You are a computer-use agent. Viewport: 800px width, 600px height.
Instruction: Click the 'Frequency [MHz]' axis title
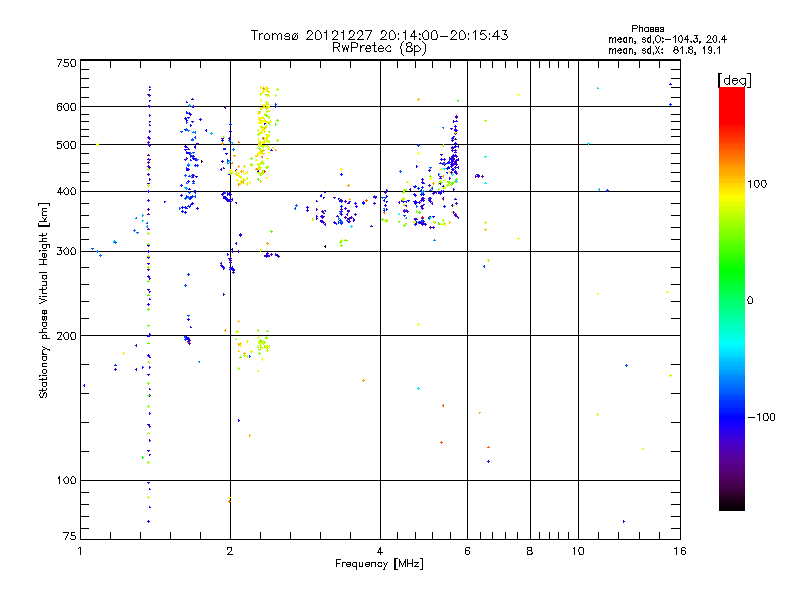click(x=379, y=564)
